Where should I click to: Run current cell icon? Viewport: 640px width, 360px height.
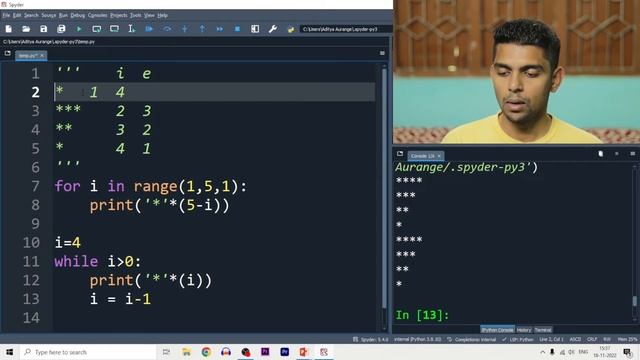point(97,29)
